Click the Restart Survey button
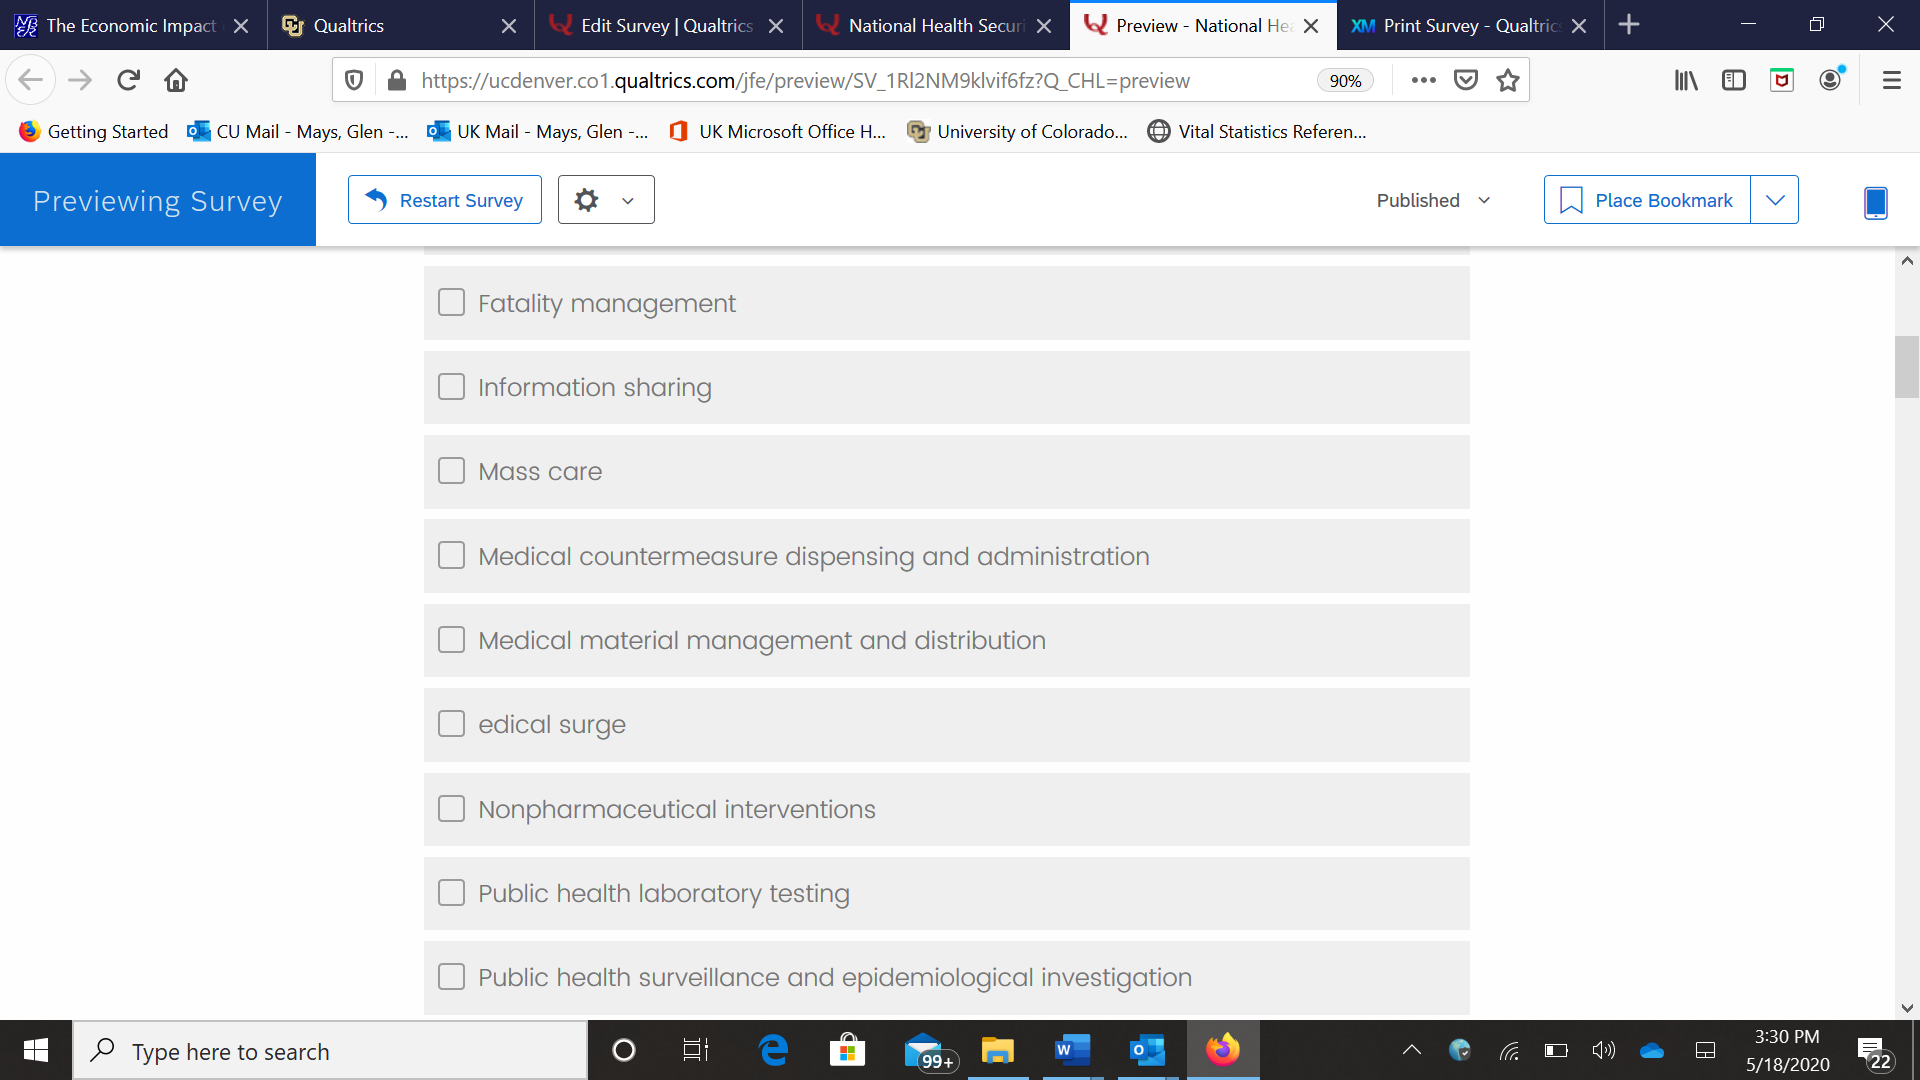 click(445, 200)
